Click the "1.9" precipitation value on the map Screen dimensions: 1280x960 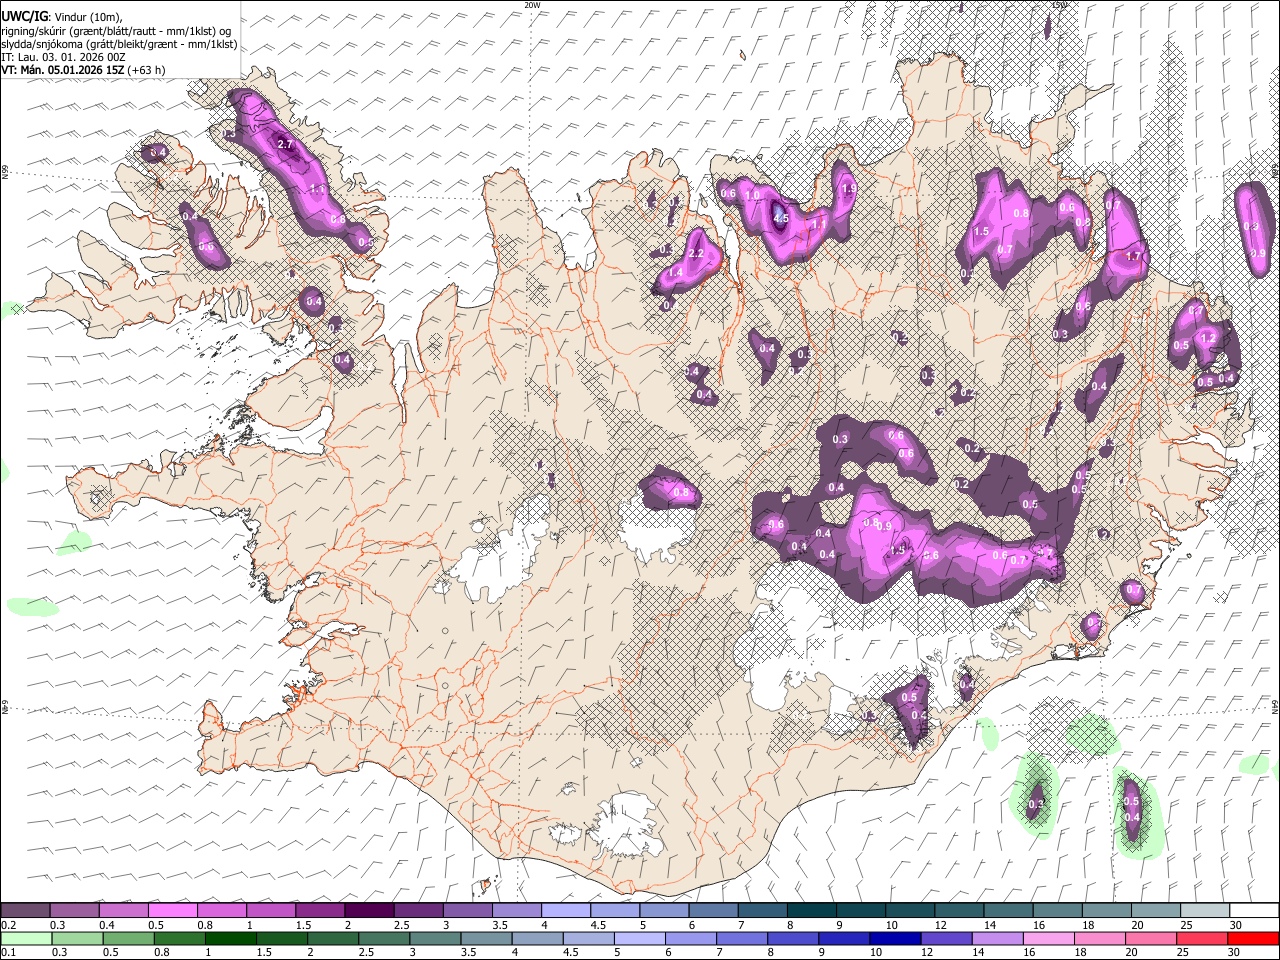point(849,188)
